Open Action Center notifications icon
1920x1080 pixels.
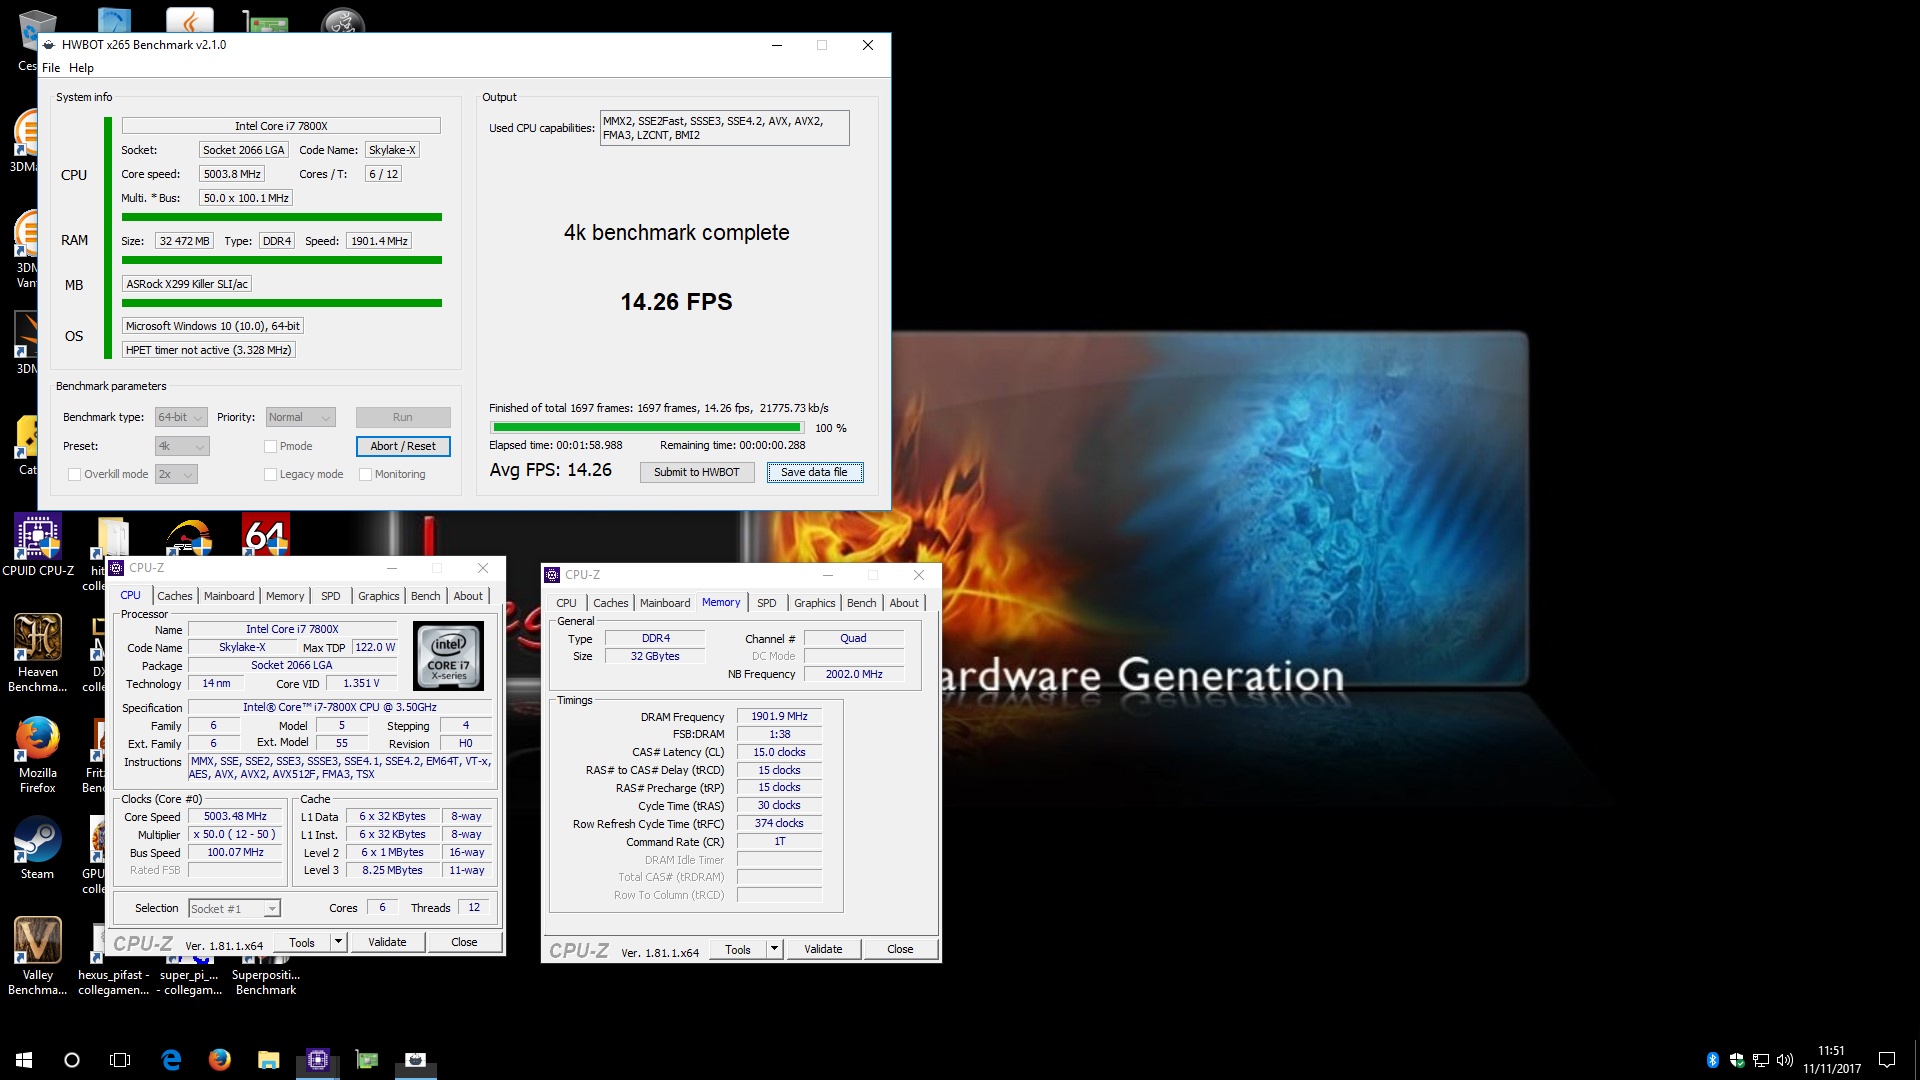pyautogui.click(x=1887, y=1060)
